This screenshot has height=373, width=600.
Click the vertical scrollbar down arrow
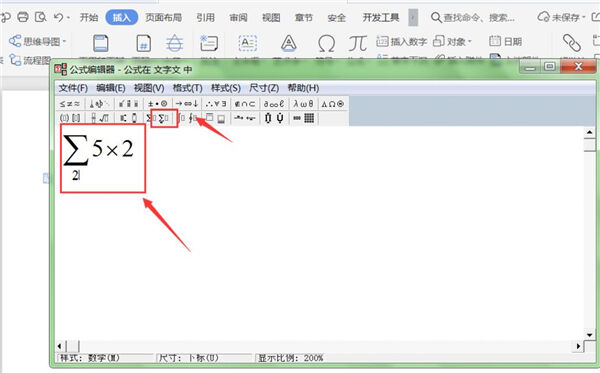[589, 335]
